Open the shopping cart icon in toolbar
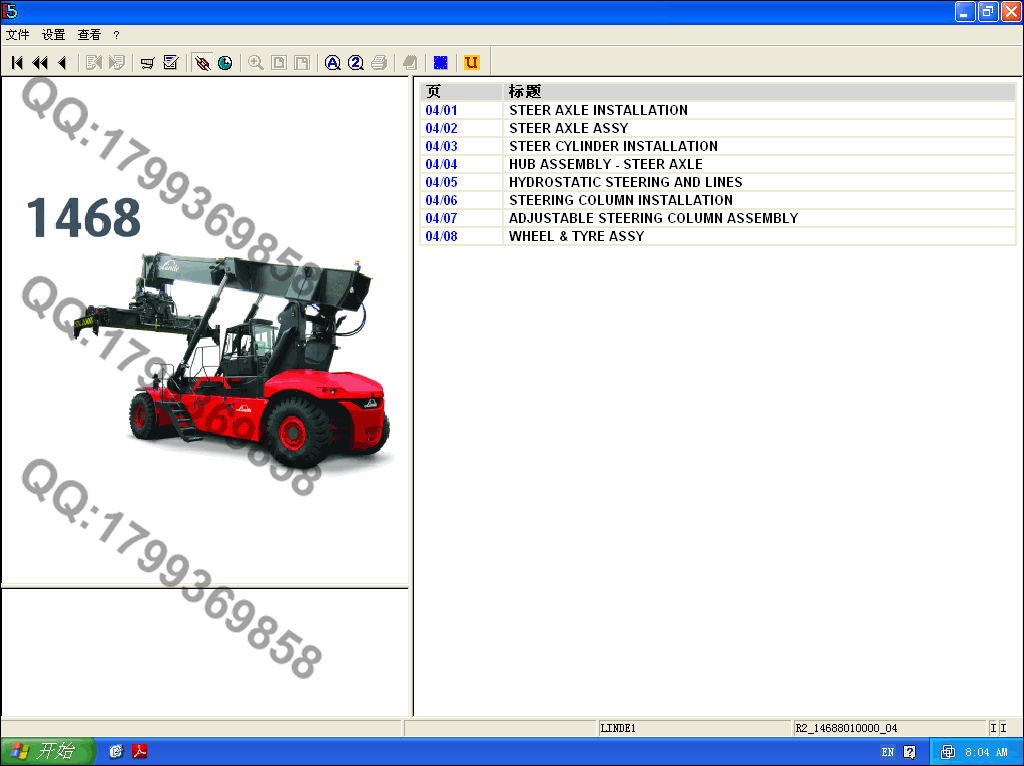1024x766 pixels. (x=147, y=63)
